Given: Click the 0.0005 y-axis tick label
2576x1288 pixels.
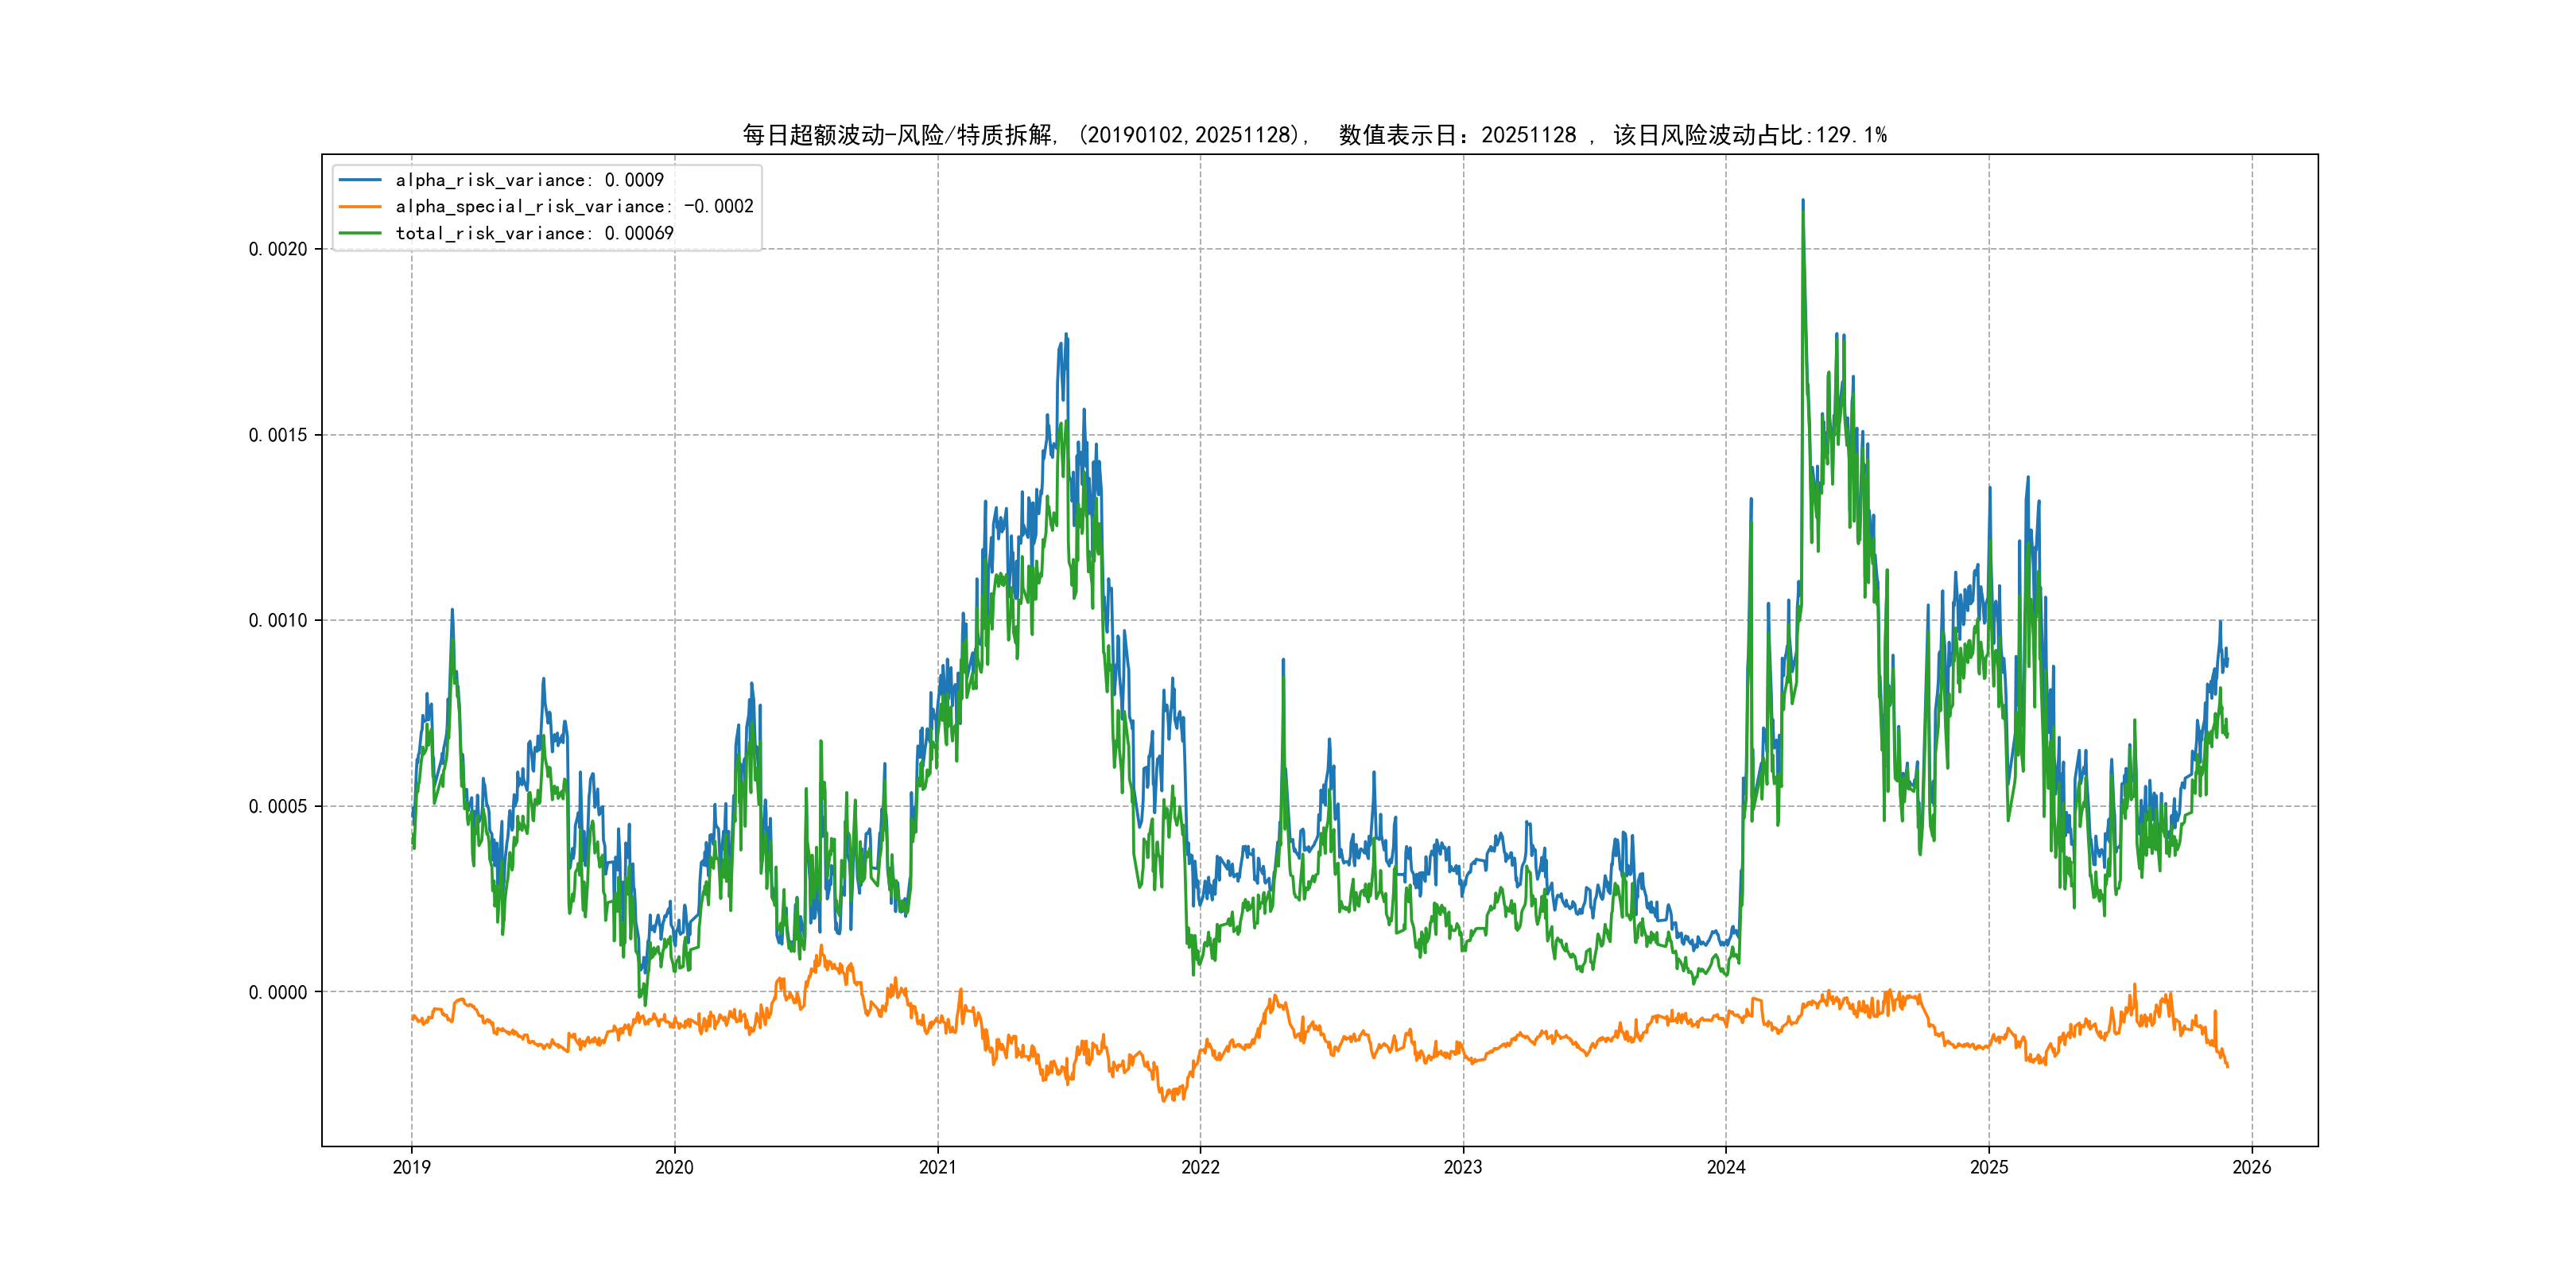Looking at the screenshot, I should pos(278,806).
